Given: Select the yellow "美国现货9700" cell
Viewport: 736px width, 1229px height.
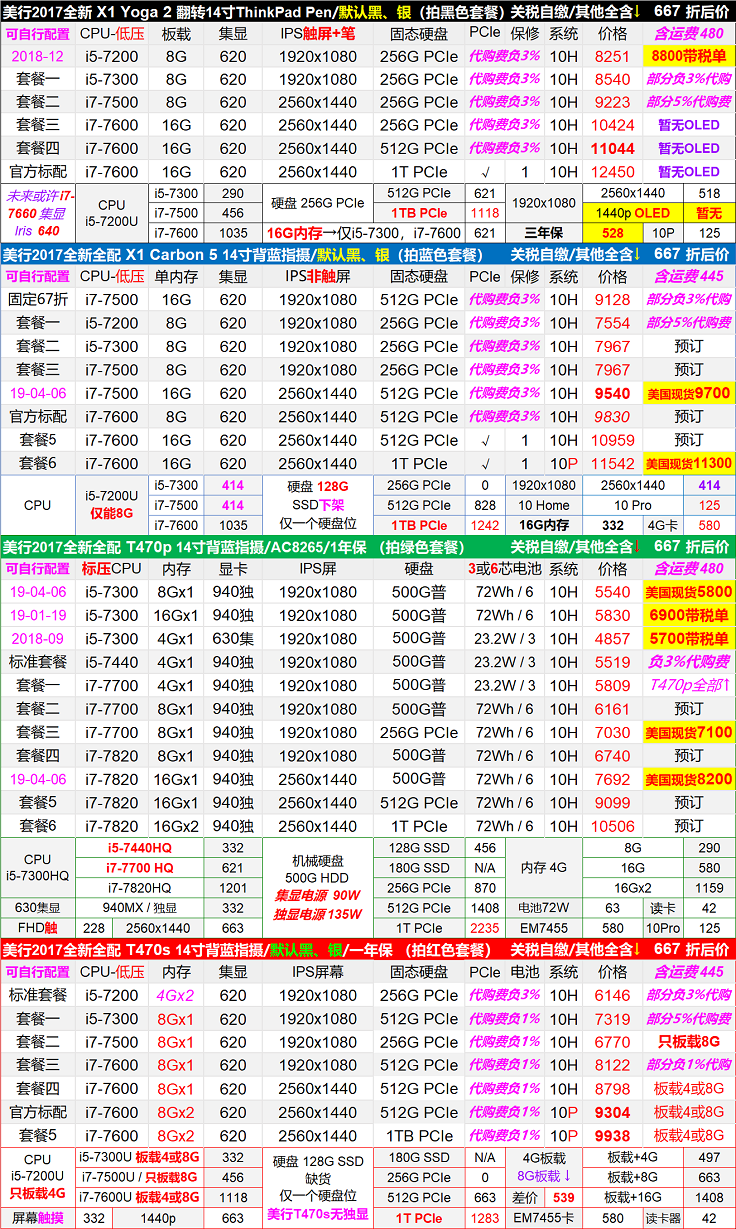Looking at the screenshot, I should pos(688,393).
